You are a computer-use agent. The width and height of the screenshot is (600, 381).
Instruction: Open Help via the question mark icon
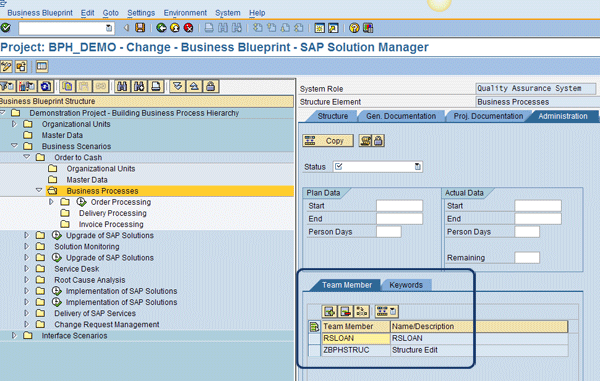pos(354,28)
